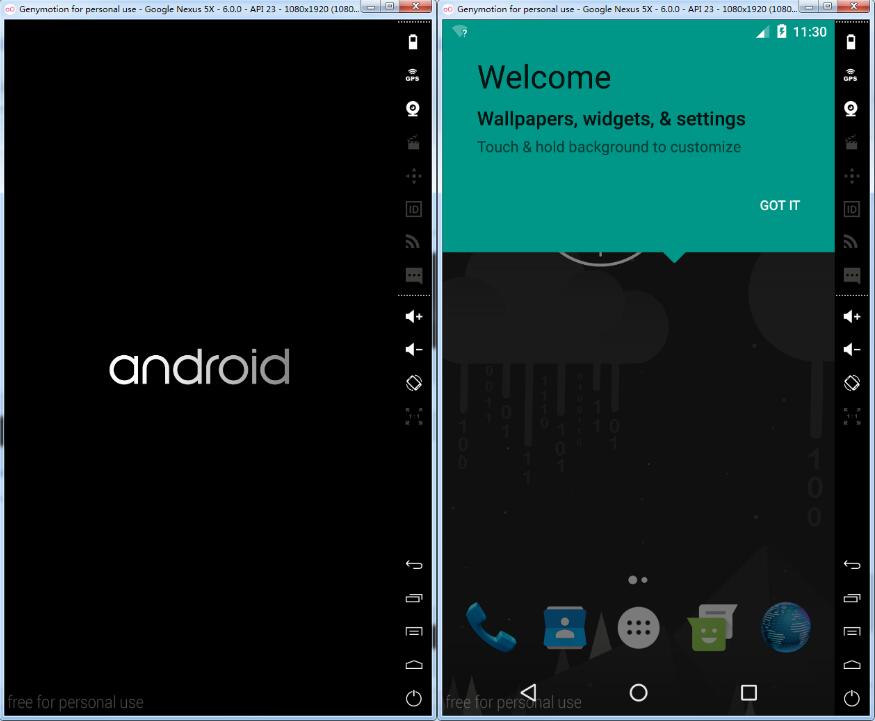Click the recent apps icon in the right emulator sidebar
Screen dimensions: 875x721
pyautogui.click(x=852, y=598)
